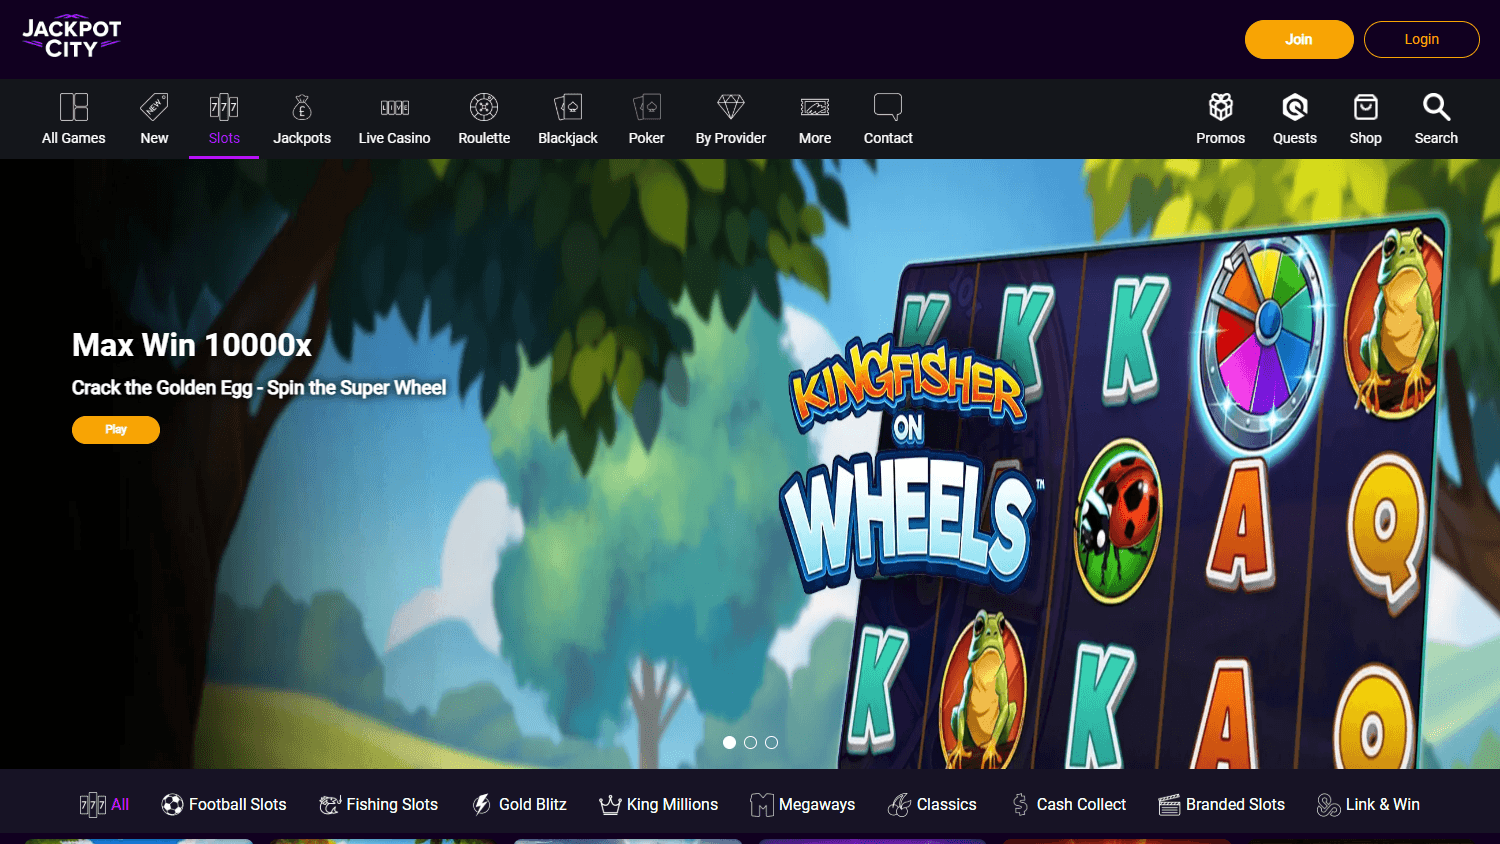Select the All slots filter label
This screenshot has height=844, width=1500.
pyautogui.click(x=120, y=804)
